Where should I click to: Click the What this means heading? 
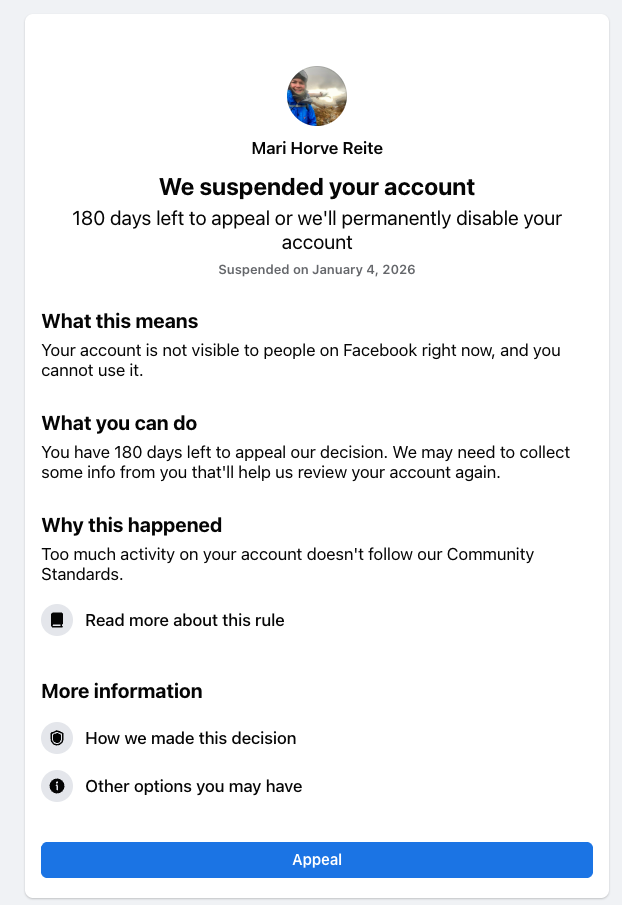(x=120, y=321)
